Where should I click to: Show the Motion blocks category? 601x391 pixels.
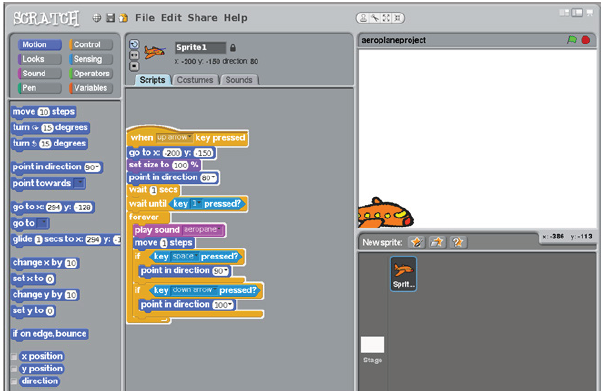40,44
